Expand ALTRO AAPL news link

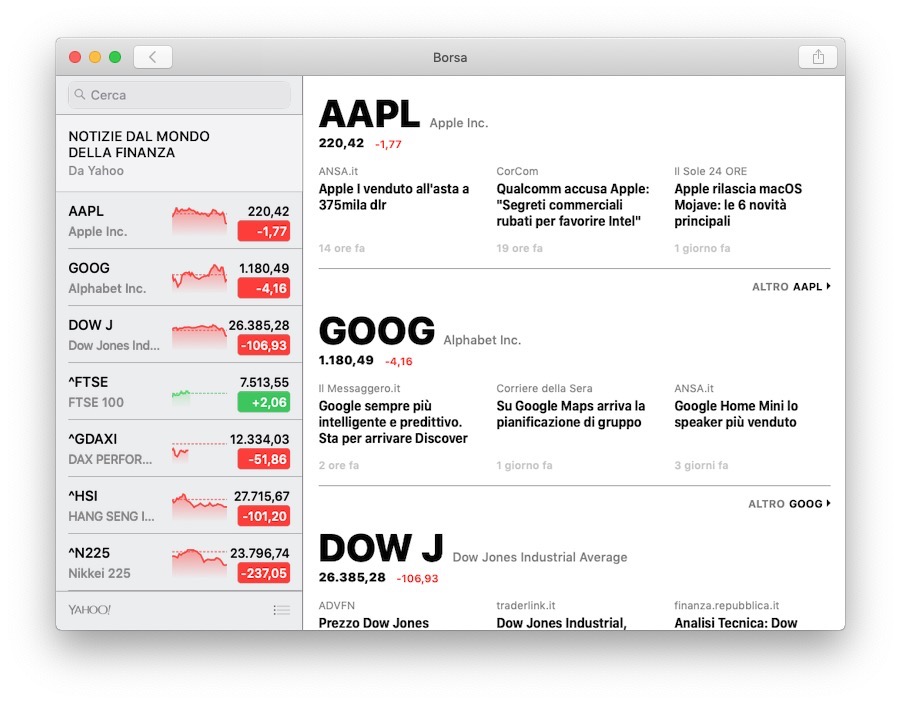tap(791, 286)
